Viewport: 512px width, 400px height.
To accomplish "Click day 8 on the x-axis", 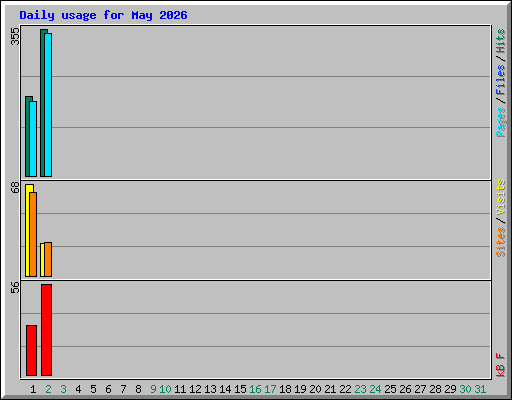I will coord(138,389).
